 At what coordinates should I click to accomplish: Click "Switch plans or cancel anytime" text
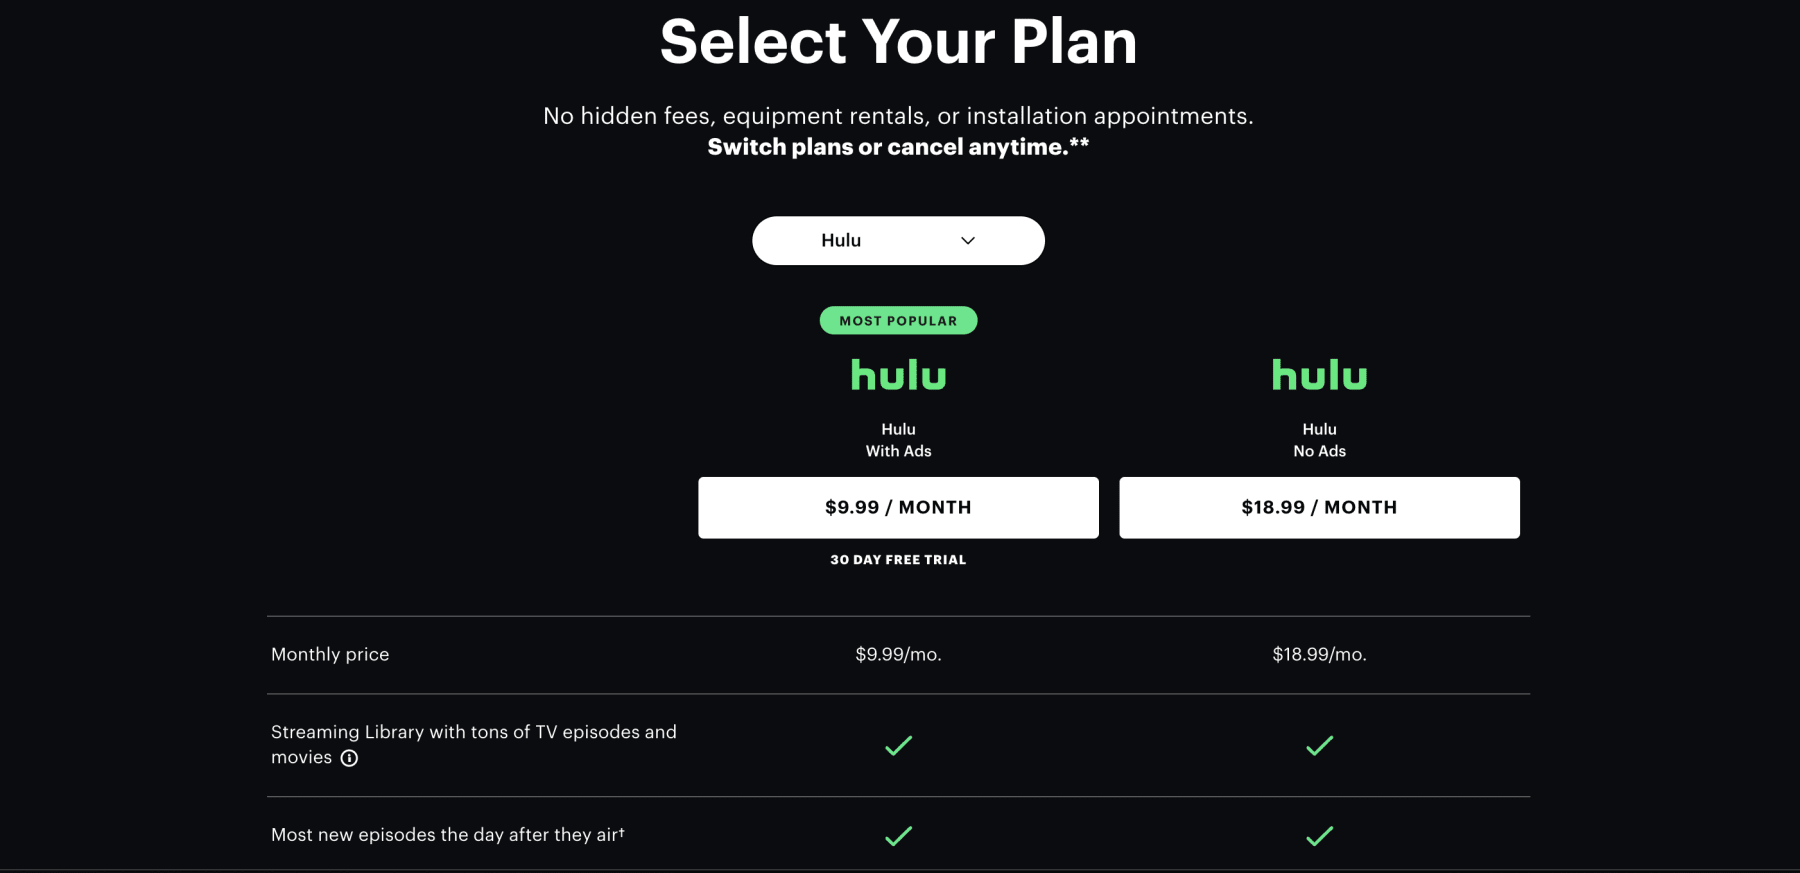(898, 147)
